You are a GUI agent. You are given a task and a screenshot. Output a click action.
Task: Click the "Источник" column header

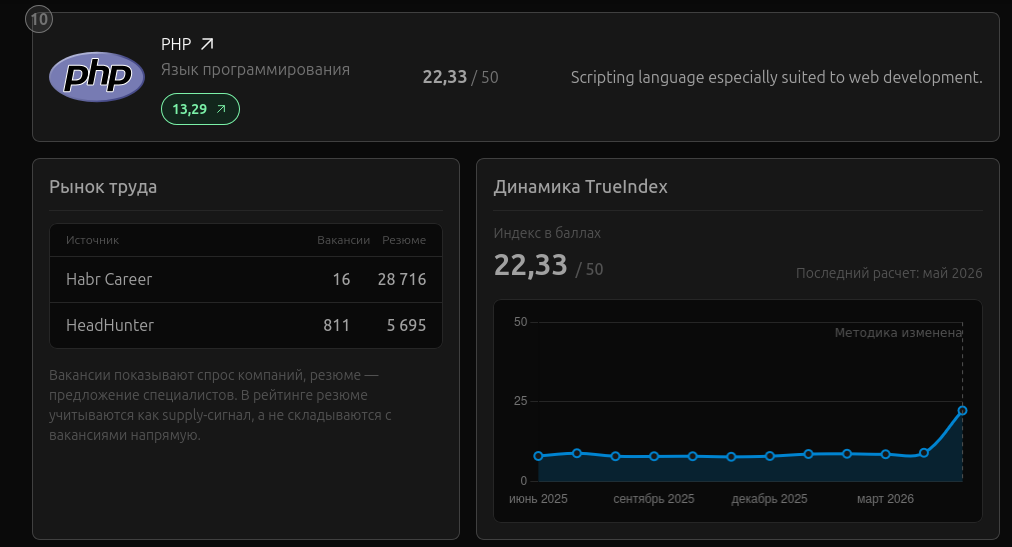[x=92, y=240]
